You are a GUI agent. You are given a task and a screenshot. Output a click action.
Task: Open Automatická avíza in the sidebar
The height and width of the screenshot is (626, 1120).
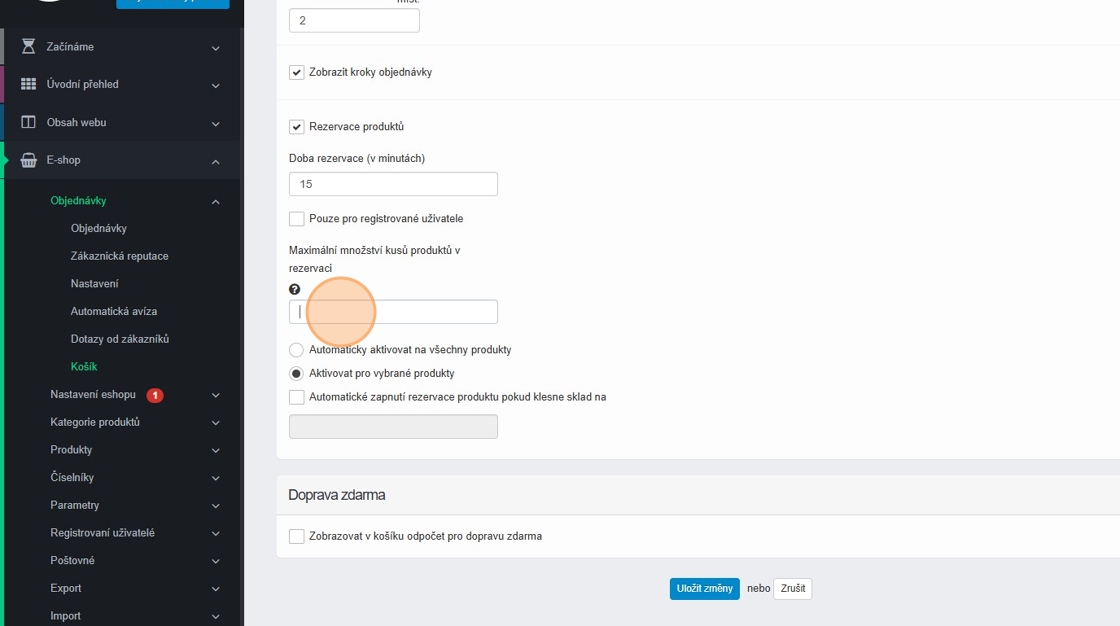tap(113, 311)
